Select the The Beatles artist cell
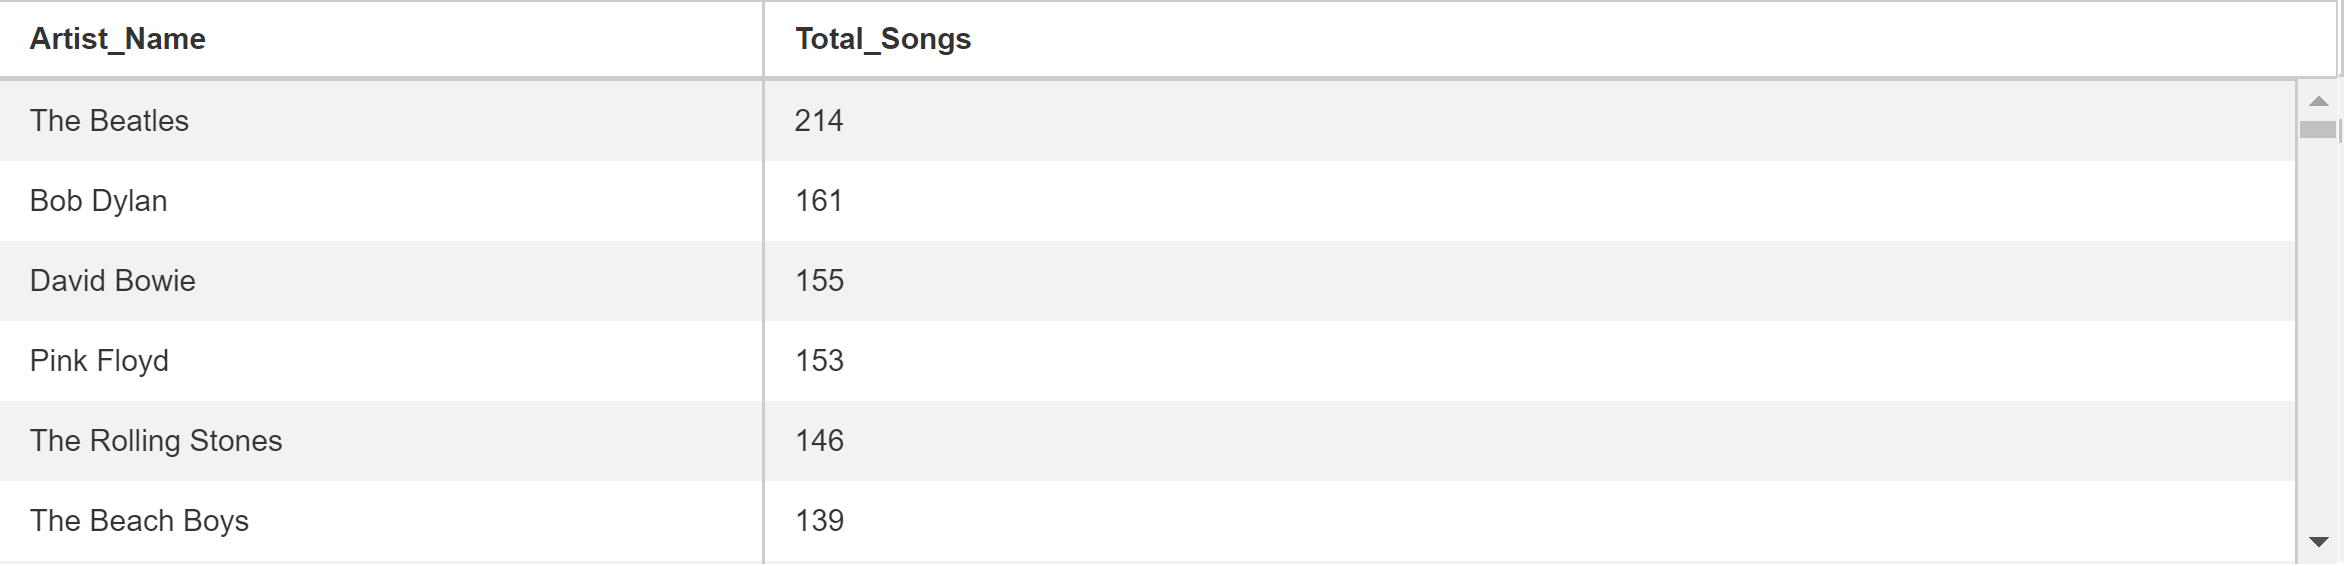Image resolution: width=2346 pixels, height=566 pixels. point(381,121)
